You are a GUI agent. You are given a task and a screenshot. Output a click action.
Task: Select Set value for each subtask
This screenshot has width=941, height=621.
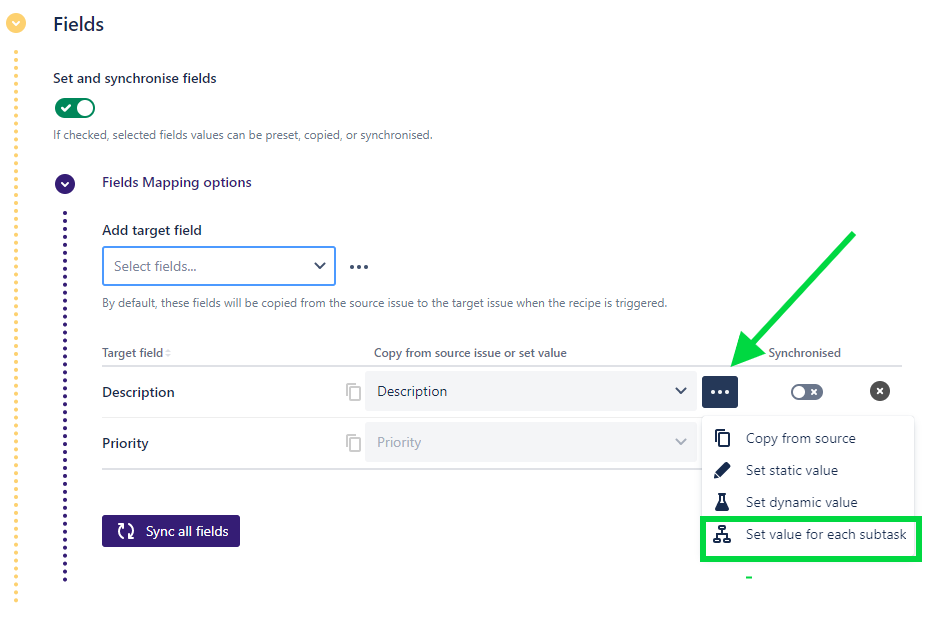coord(825,535)
